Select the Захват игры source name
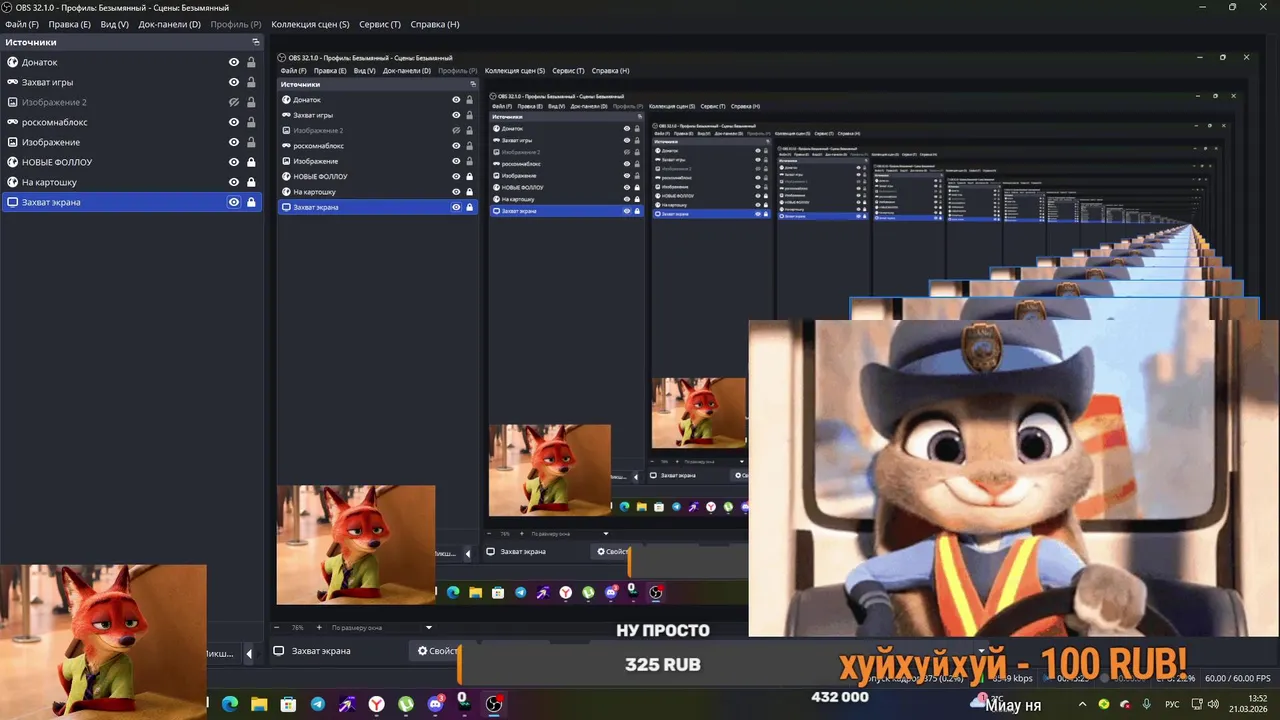This screenshot has height=720, width=1280. 47,82
